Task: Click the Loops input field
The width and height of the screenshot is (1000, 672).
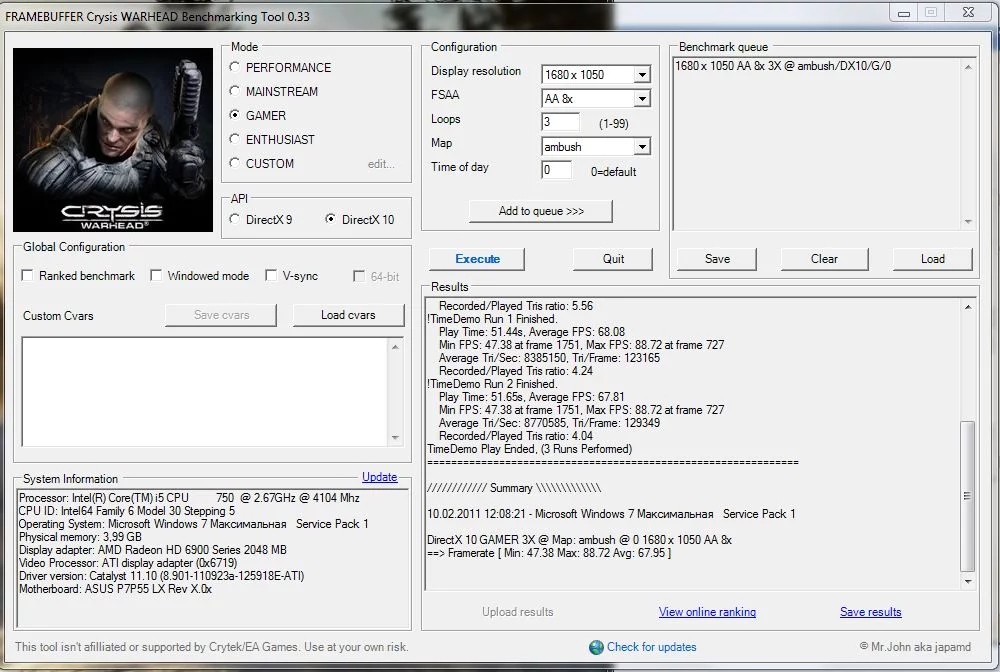Action: coord(560,122)
